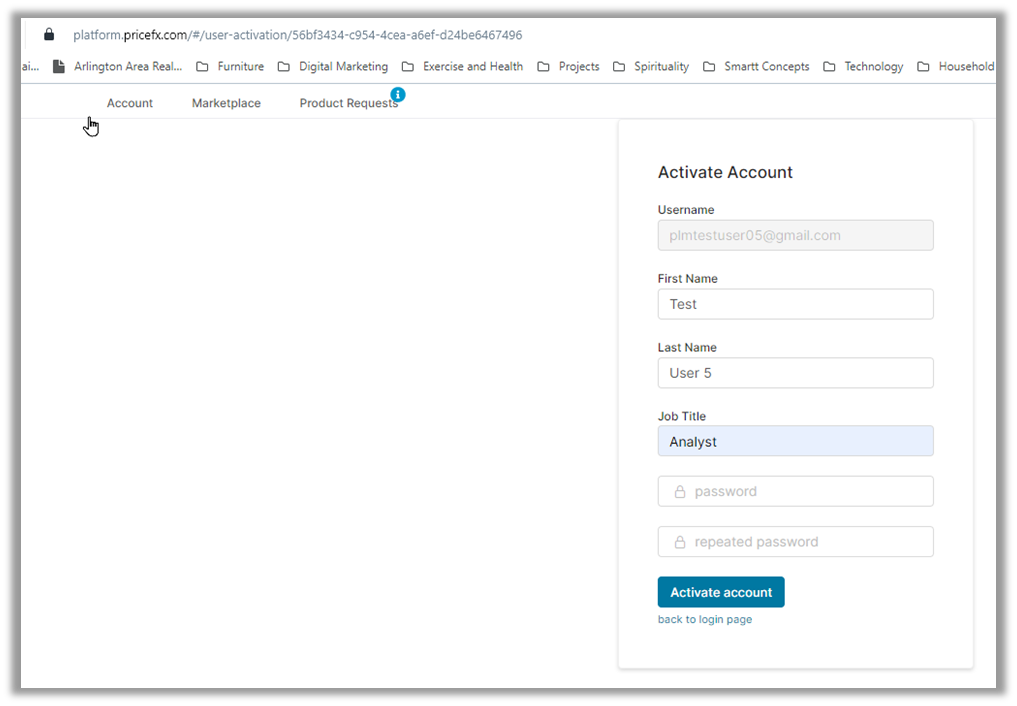
Task: Click the padlock site security icon
Action: point(49,35)
